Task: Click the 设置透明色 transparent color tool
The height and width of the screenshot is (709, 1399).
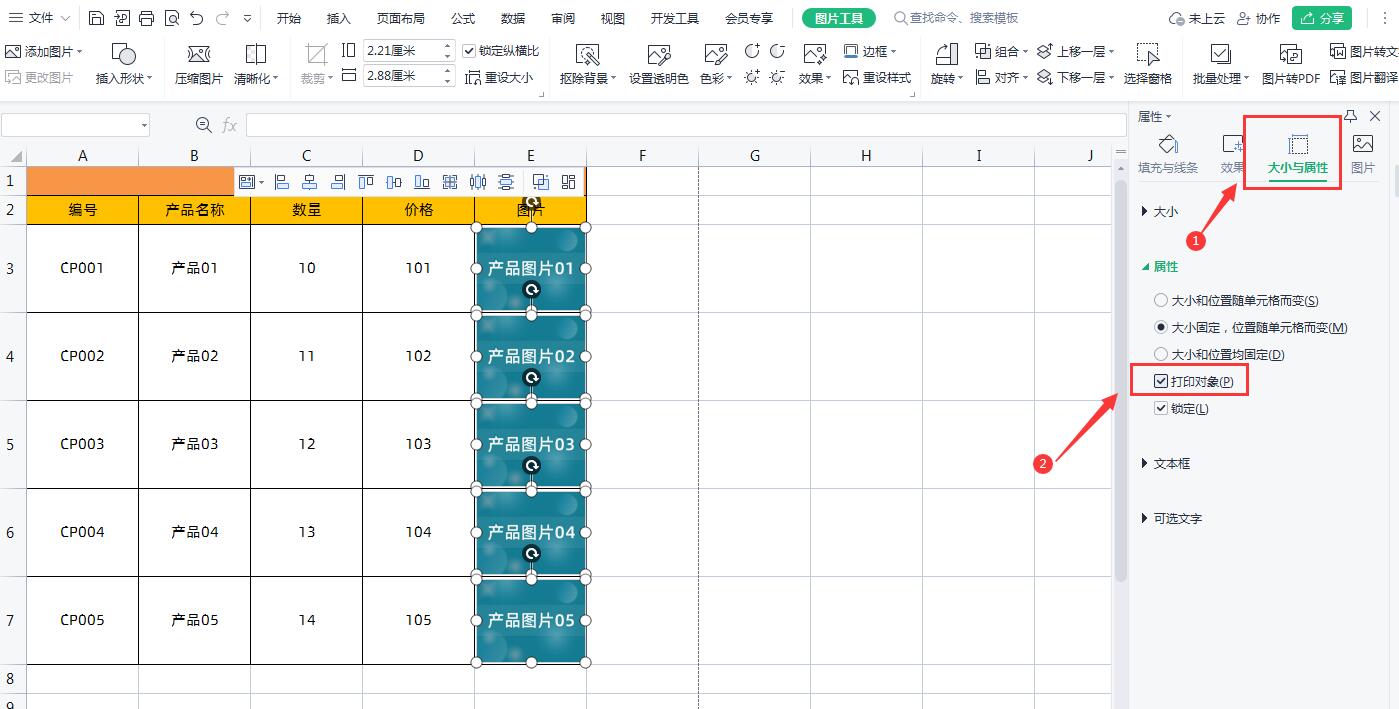Action: click(x=659, y=60)
